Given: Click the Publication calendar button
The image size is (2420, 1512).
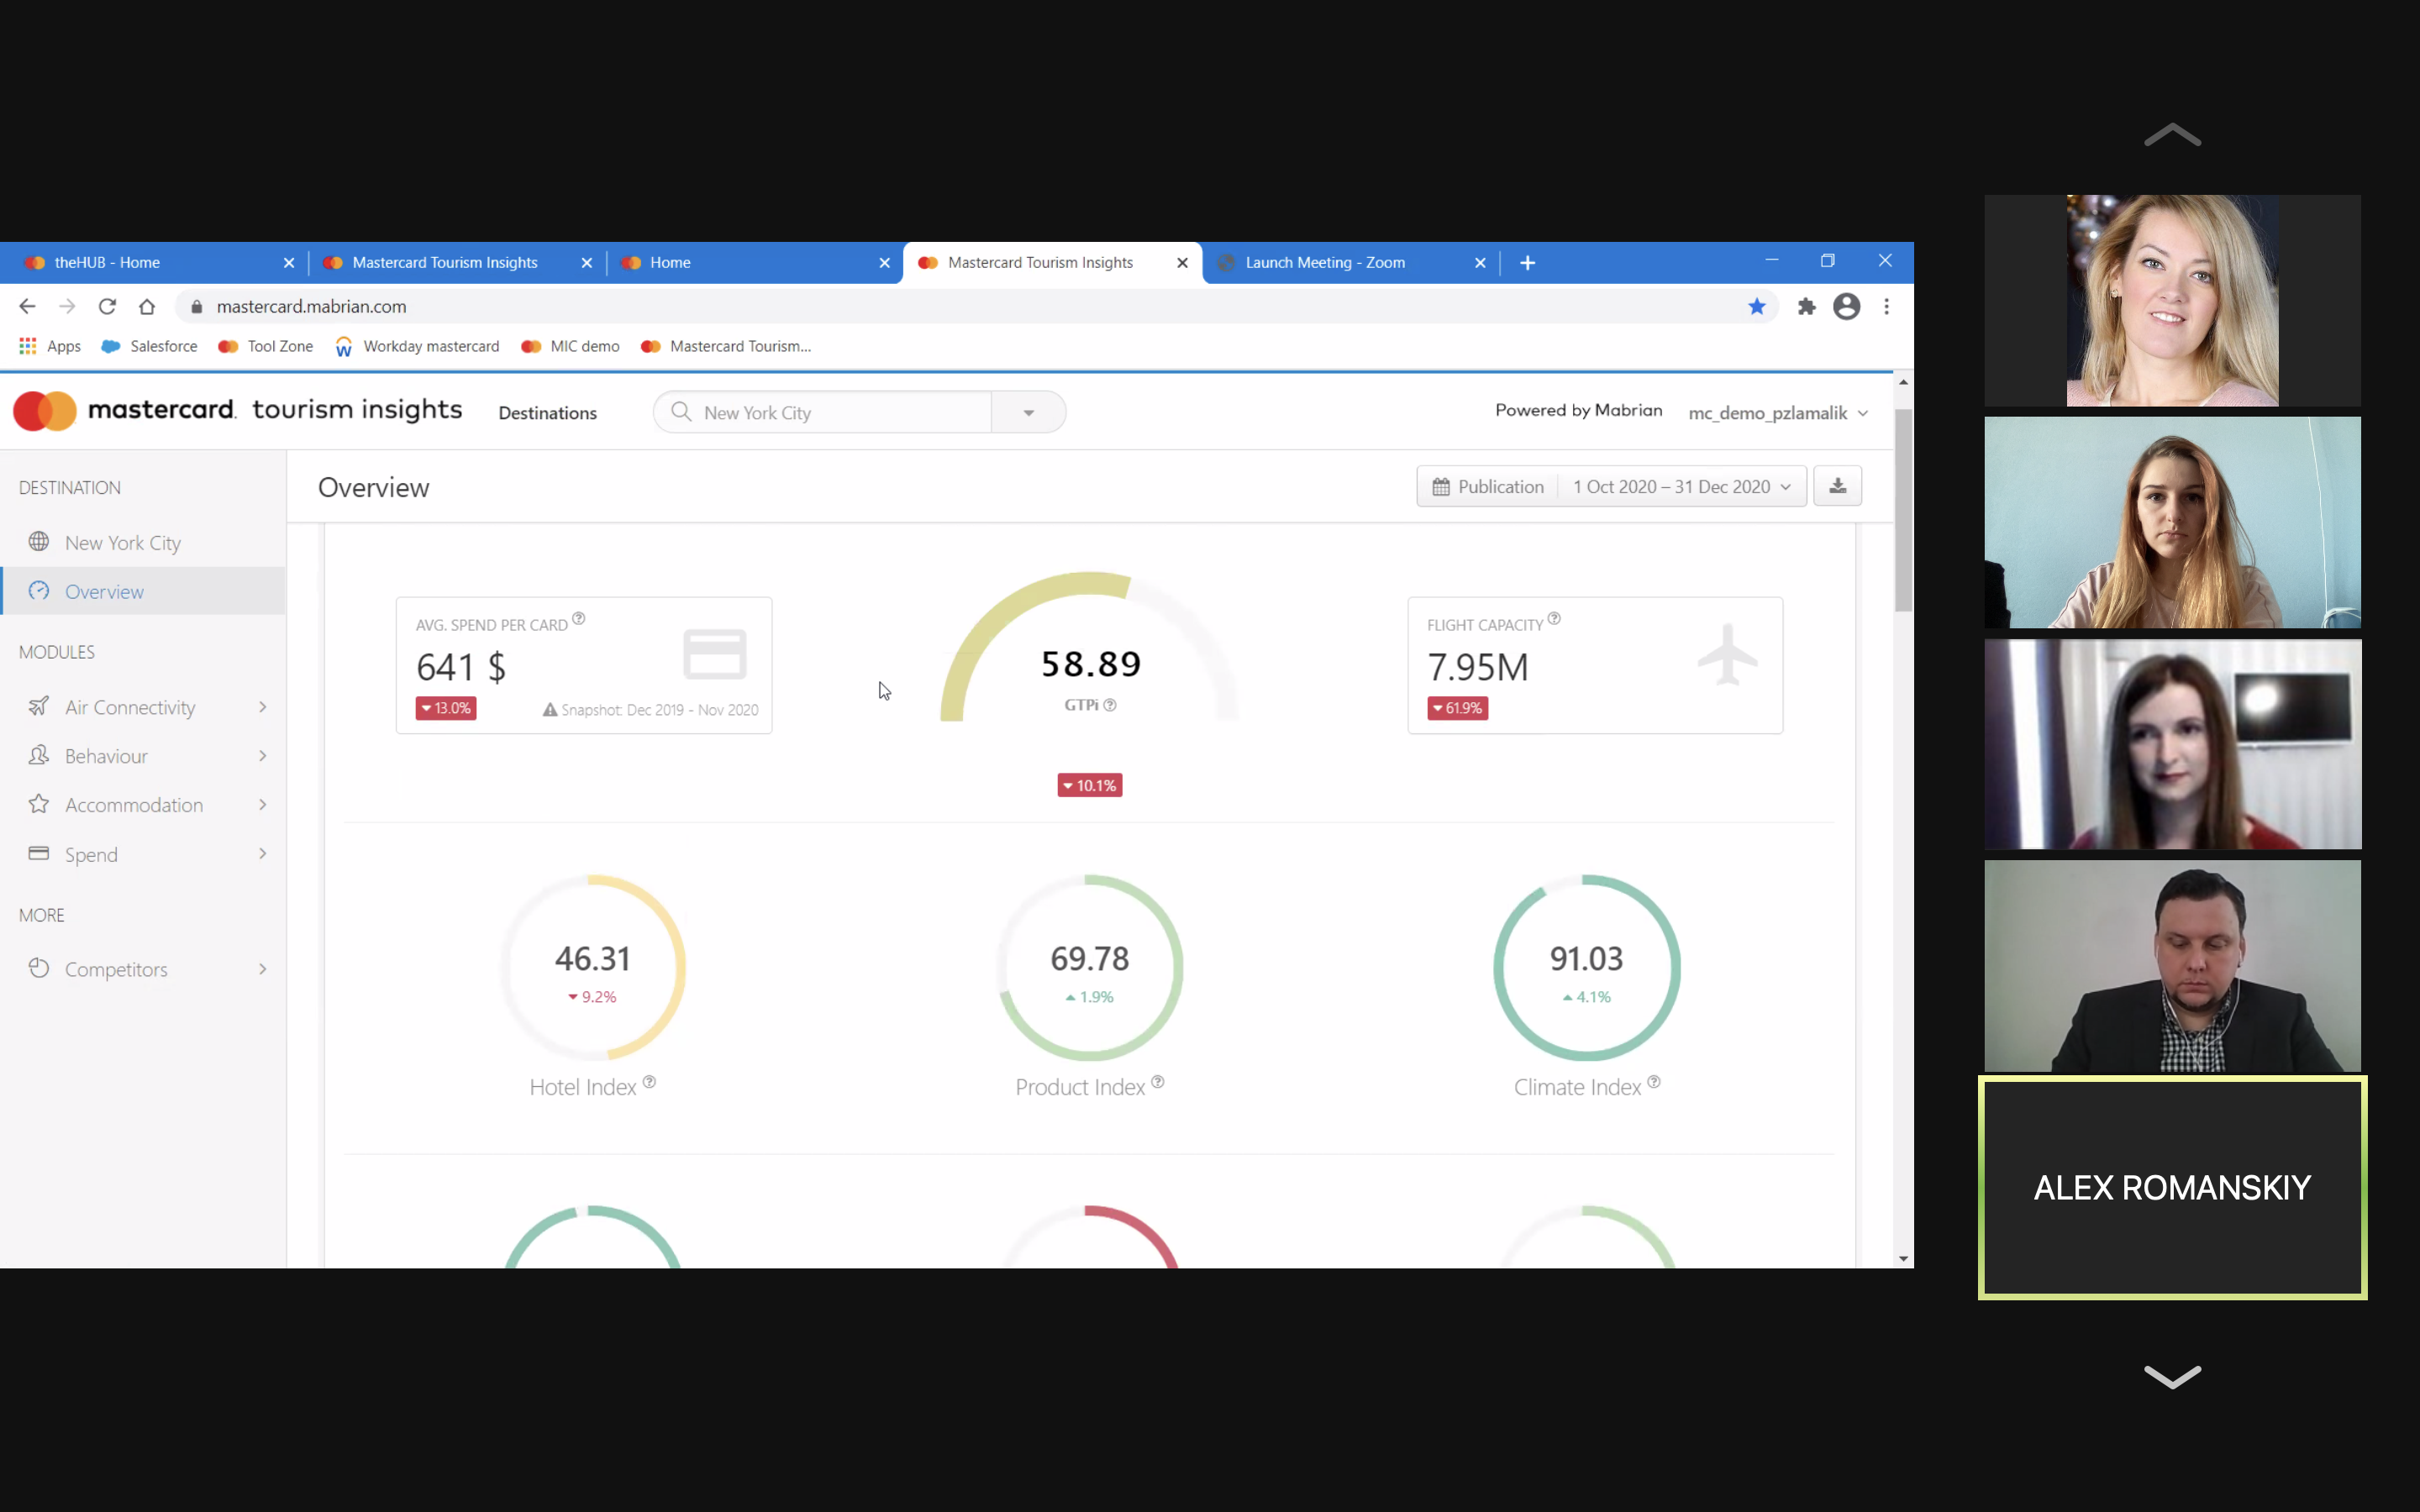Looking at the screenshot, I should 1488,486.
